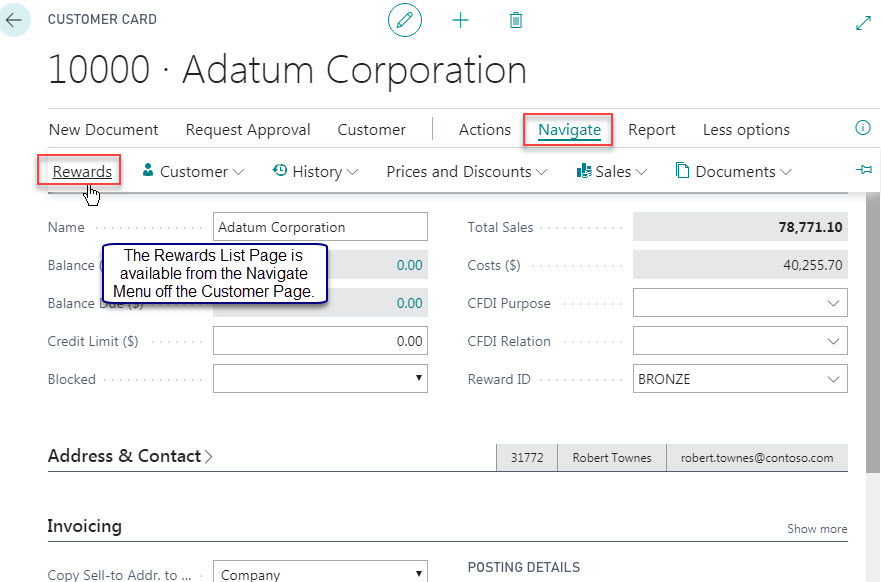The image size is (881, 582).
Task: Click the Customer person icon
Action: 148,170
